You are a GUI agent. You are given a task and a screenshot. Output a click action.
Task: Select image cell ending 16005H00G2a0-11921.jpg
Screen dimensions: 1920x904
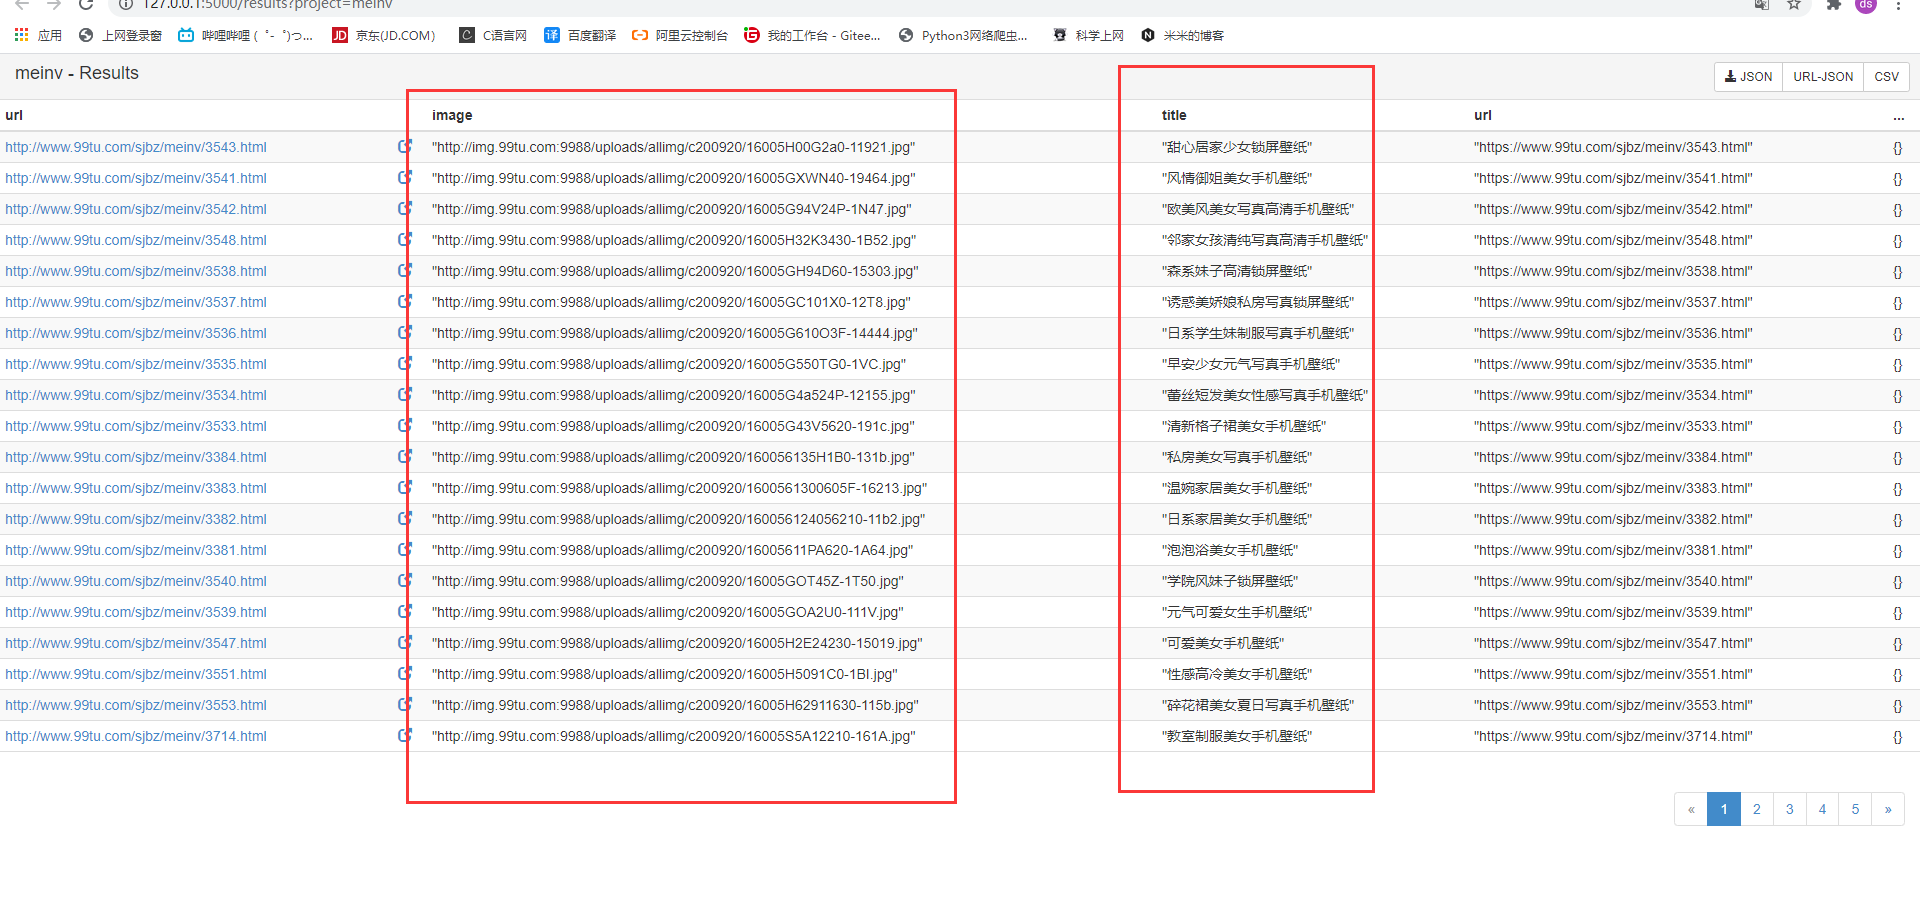pos(673,147)
